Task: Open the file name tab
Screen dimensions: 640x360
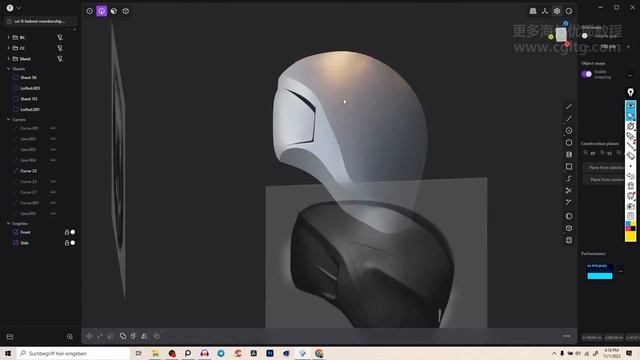Action: pos(40,21)
